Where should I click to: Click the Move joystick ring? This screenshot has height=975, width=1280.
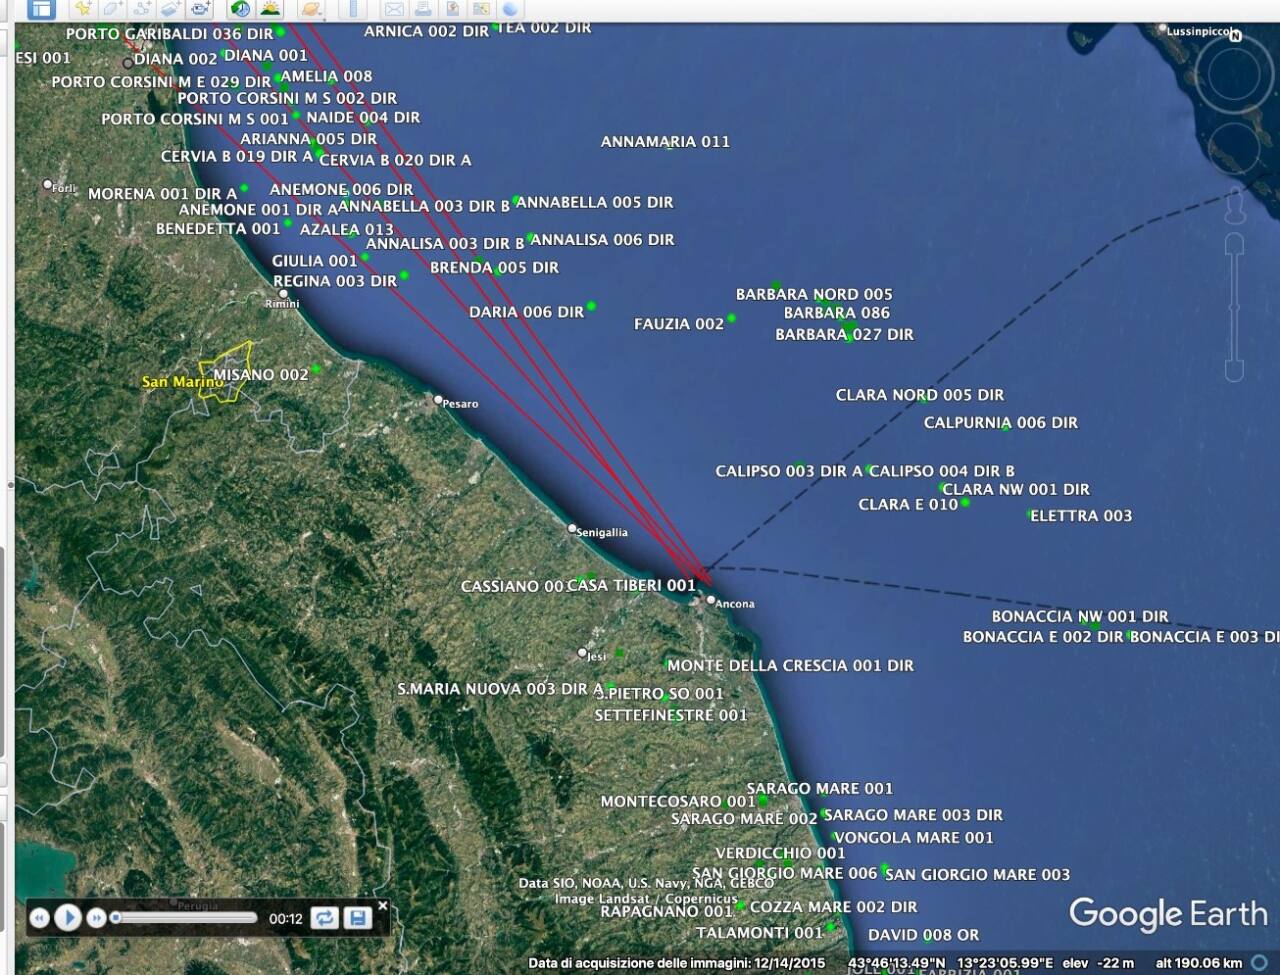pos(1234,148)
